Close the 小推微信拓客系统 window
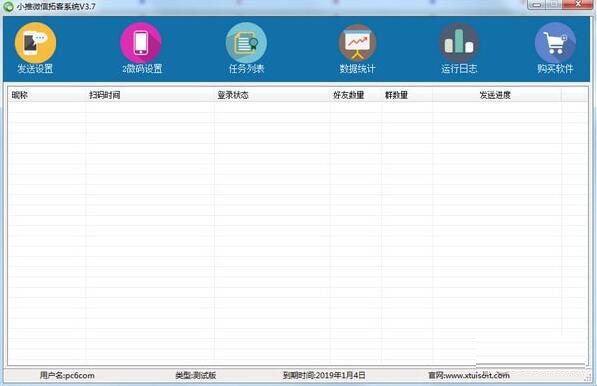 pos(578,5)
